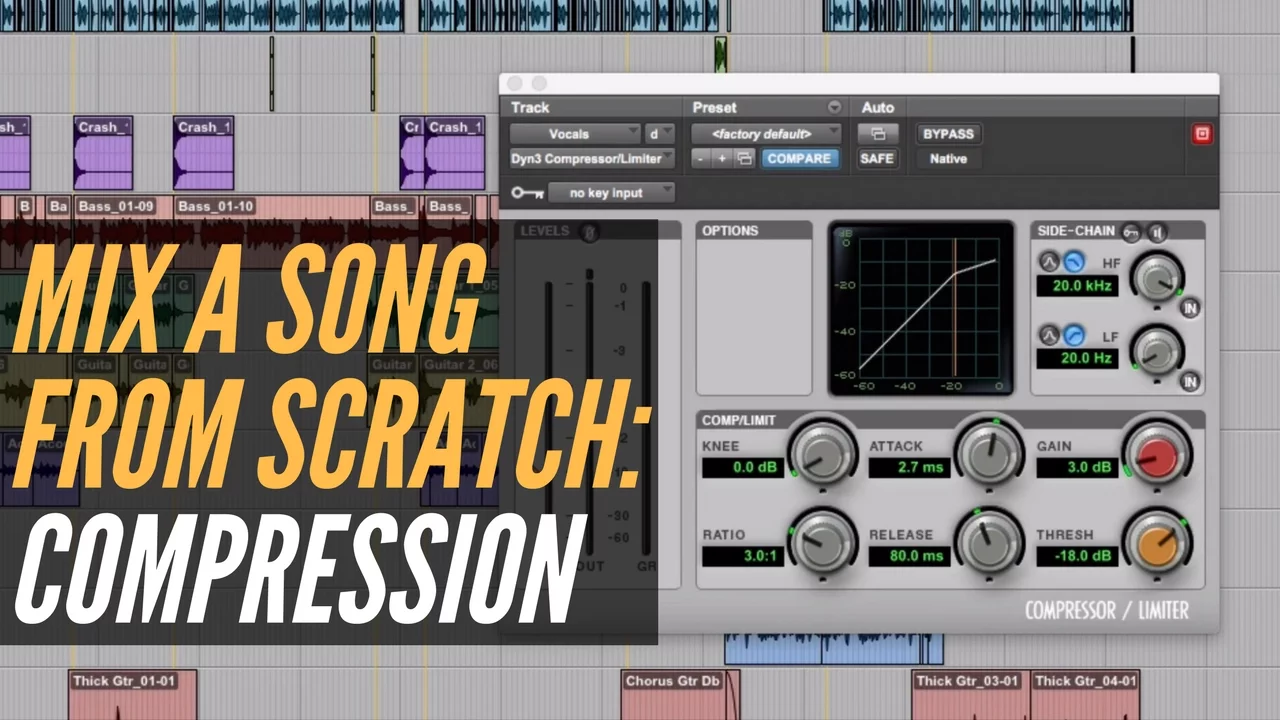Image resolution: width=1280 pixels, height=720 pixels.
Task: Select the Thick Gtr_03-01 clip
Action: click(970, 695)
